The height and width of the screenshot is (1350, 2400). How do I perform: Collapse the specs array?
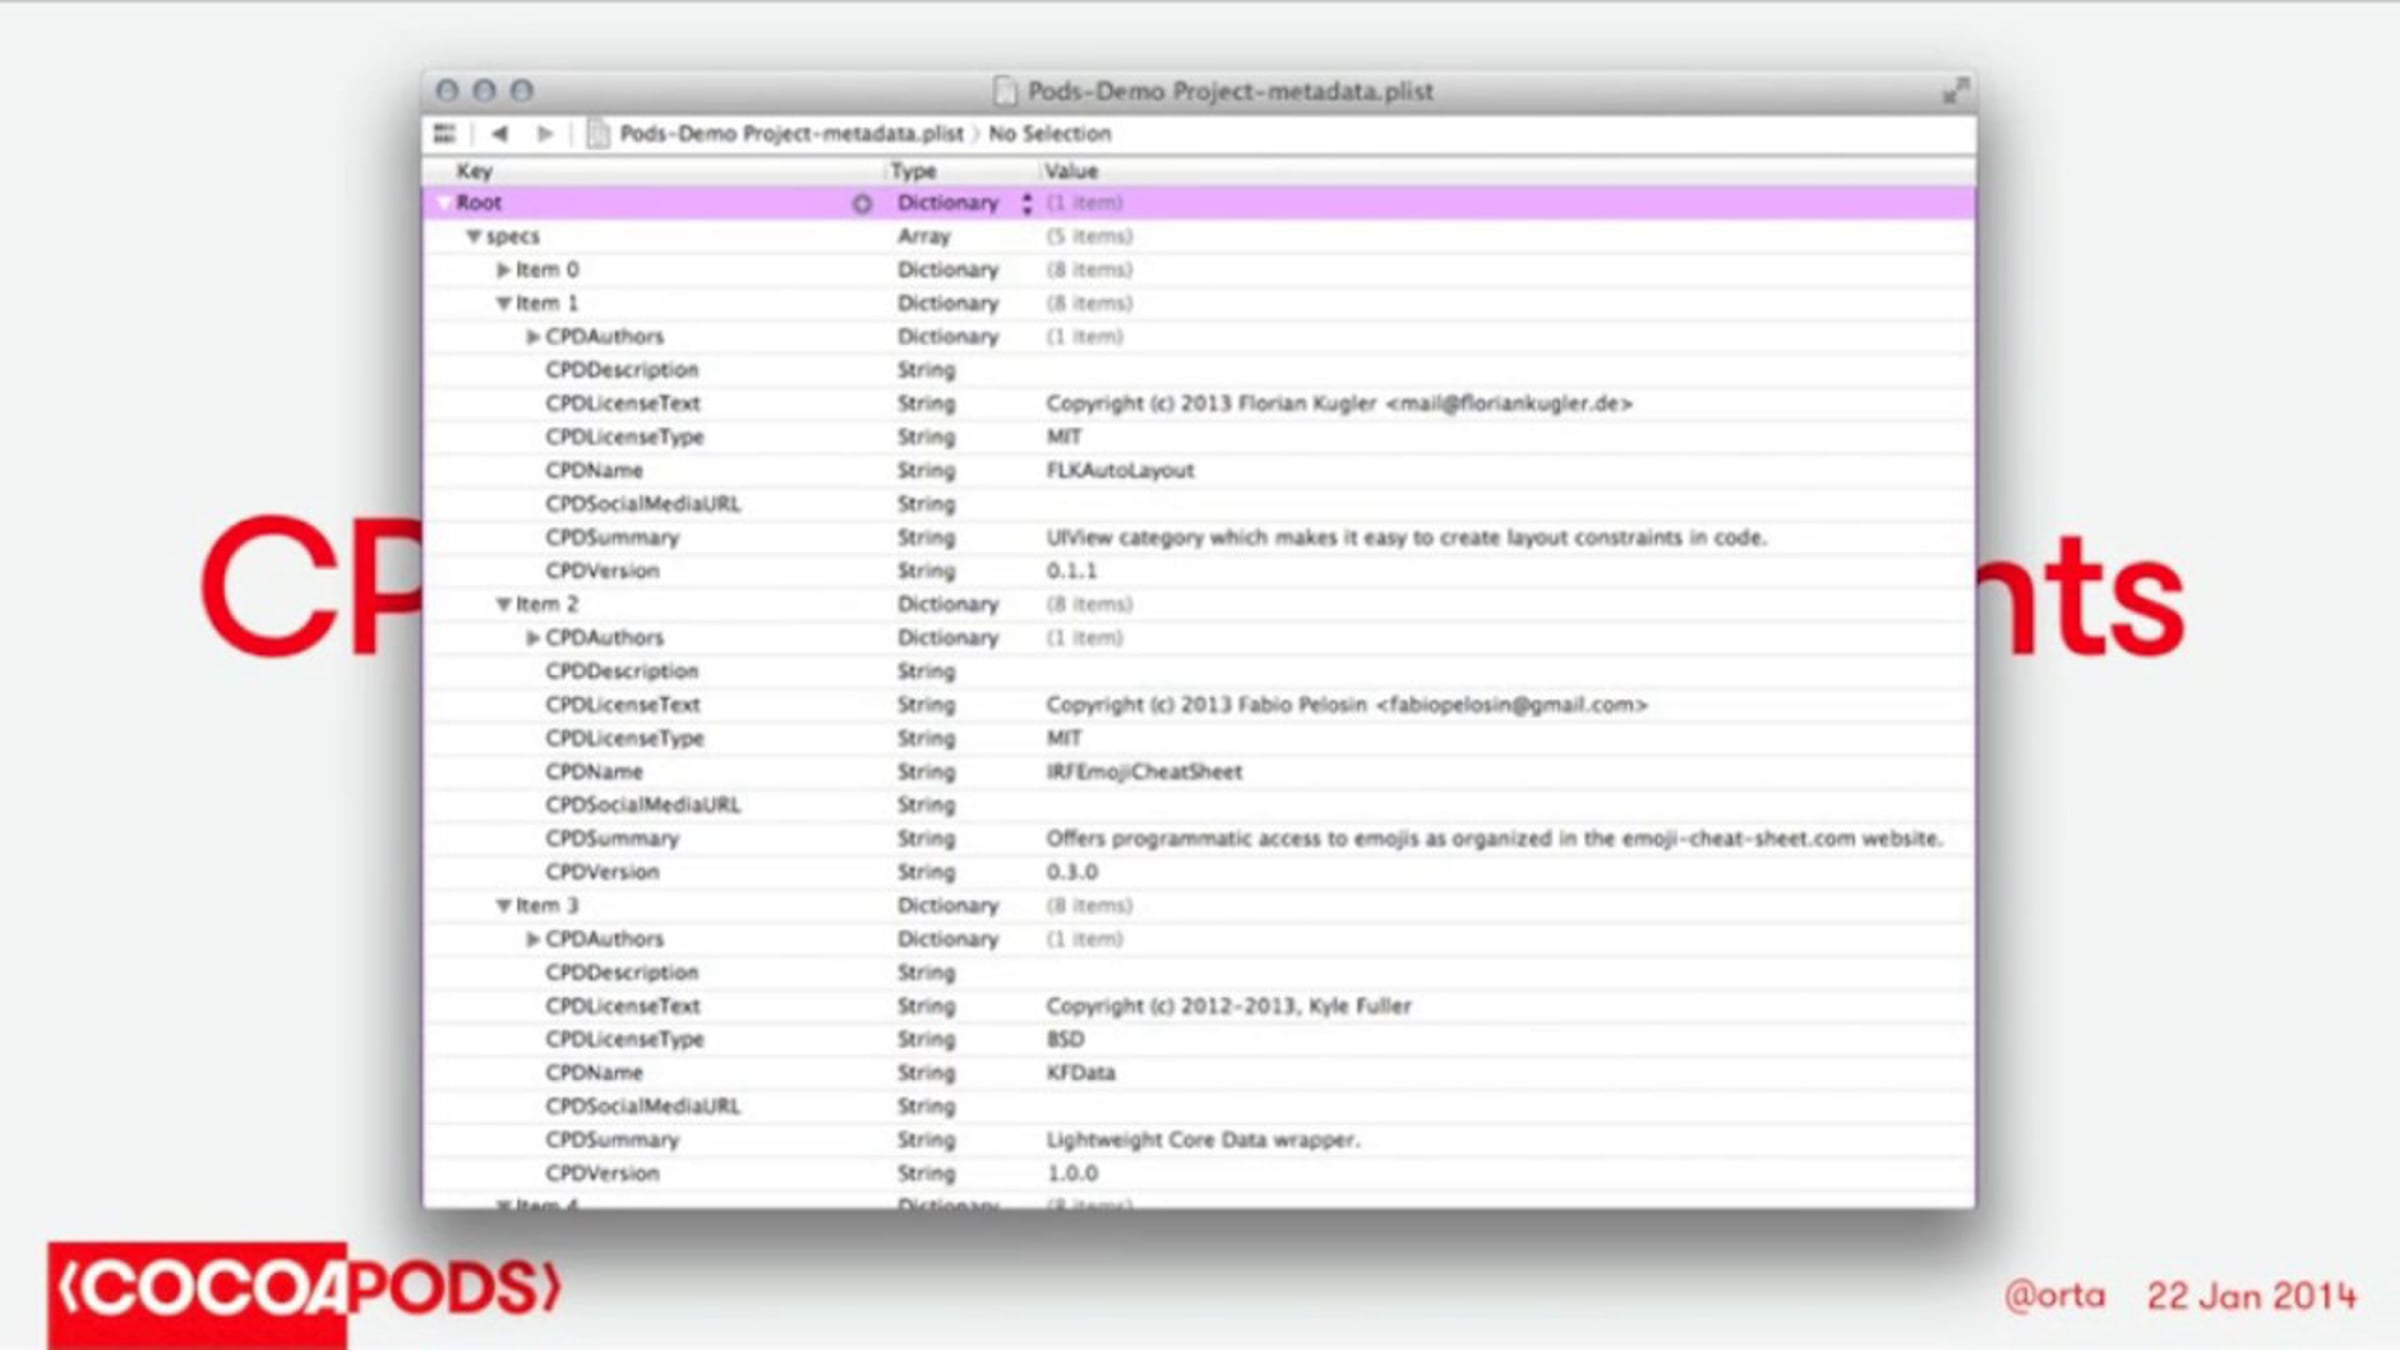[474, 237]
